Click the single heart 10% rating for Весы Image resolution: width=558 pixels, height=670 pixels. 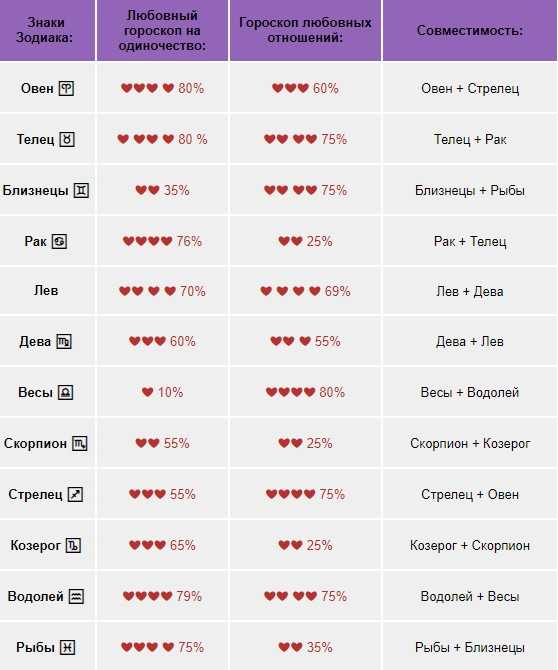[162, 392]
